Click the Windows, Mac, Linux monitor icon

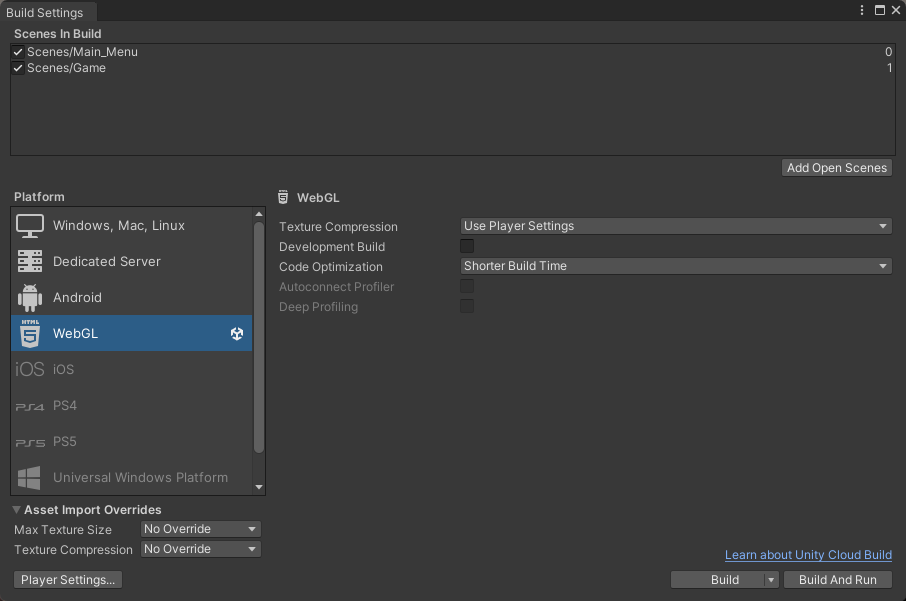(x=30, y=226)
